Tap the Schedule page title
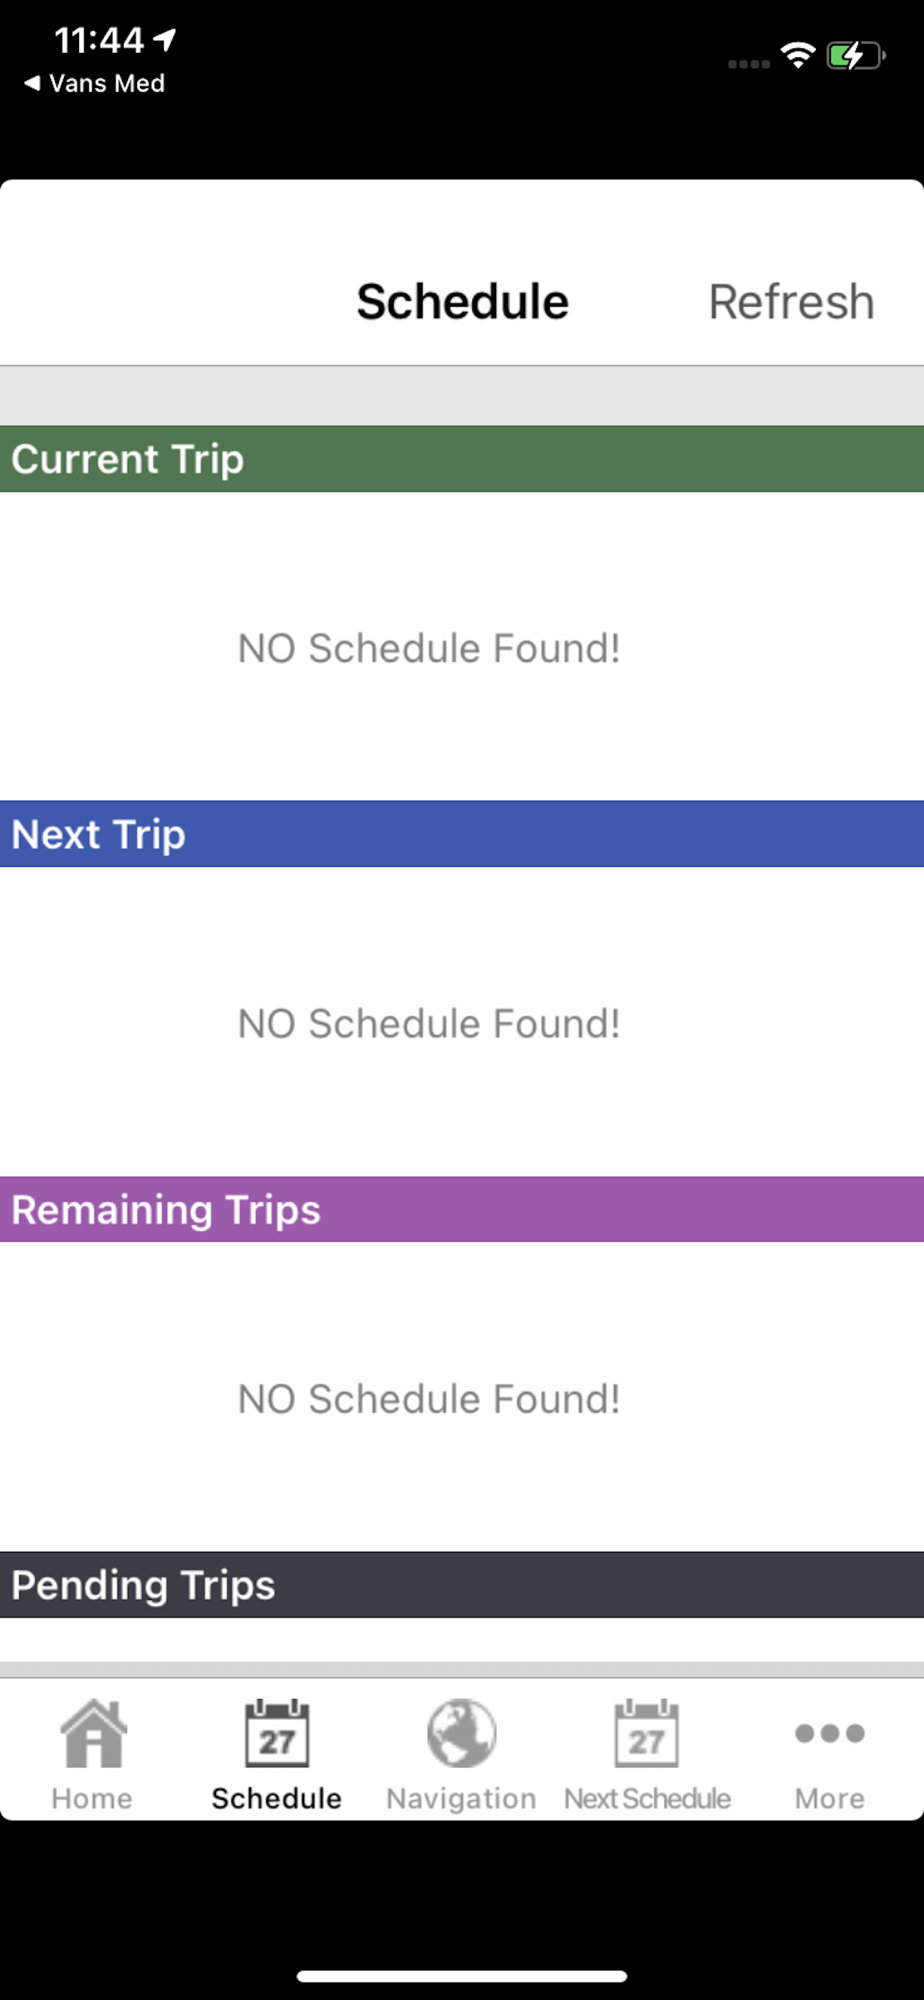The width and height of the screenshot is (924, 2000). pos(462,302)
